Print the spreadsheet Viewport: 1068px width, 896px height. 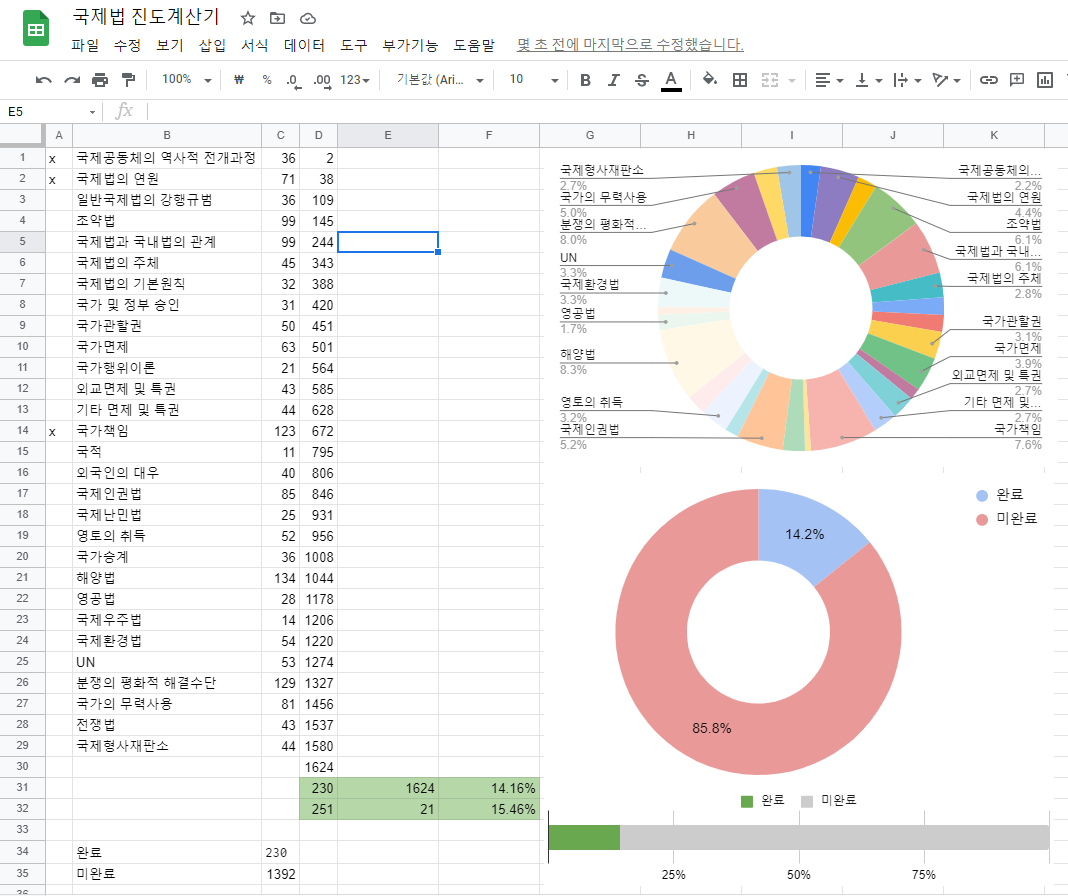[99, 80]
